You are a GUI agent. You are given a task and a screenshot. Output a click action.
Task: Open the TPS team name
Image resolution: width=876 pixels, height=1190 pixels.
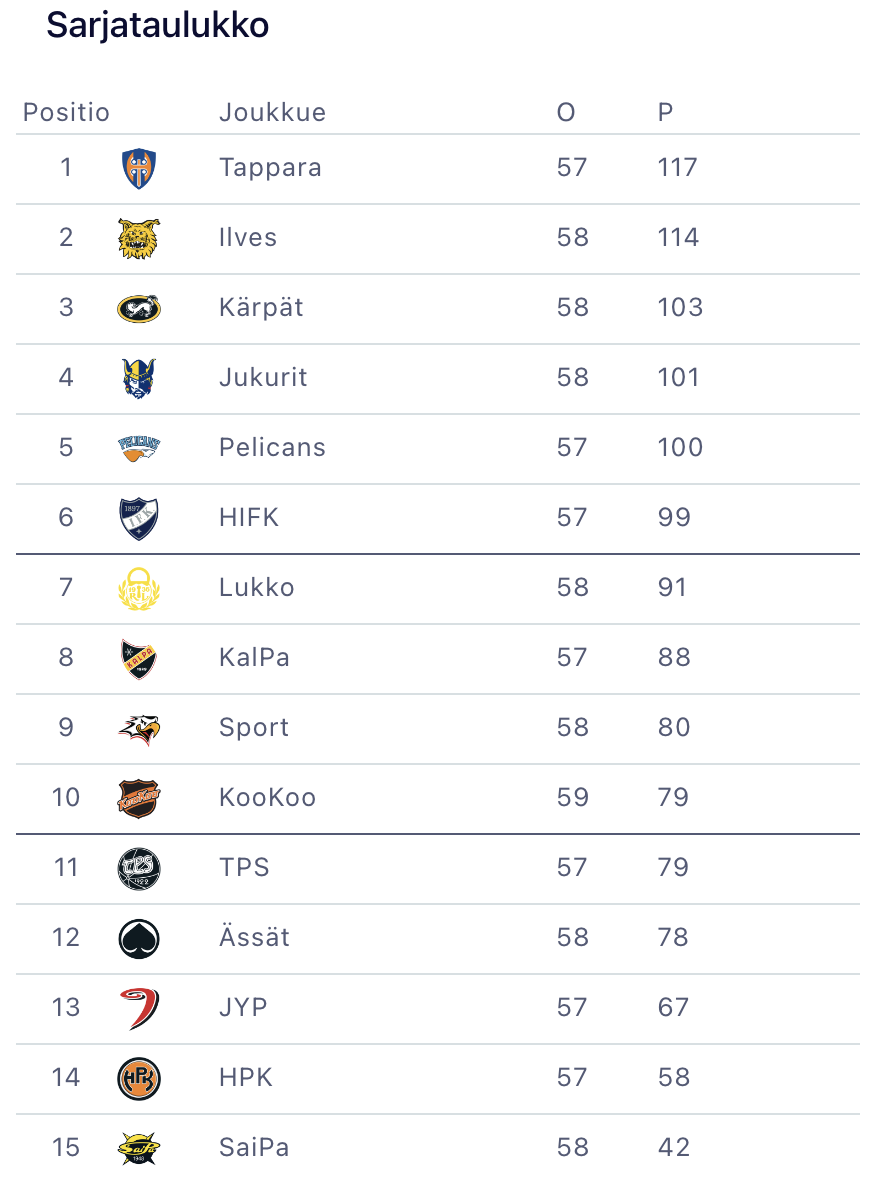(245, 867)
